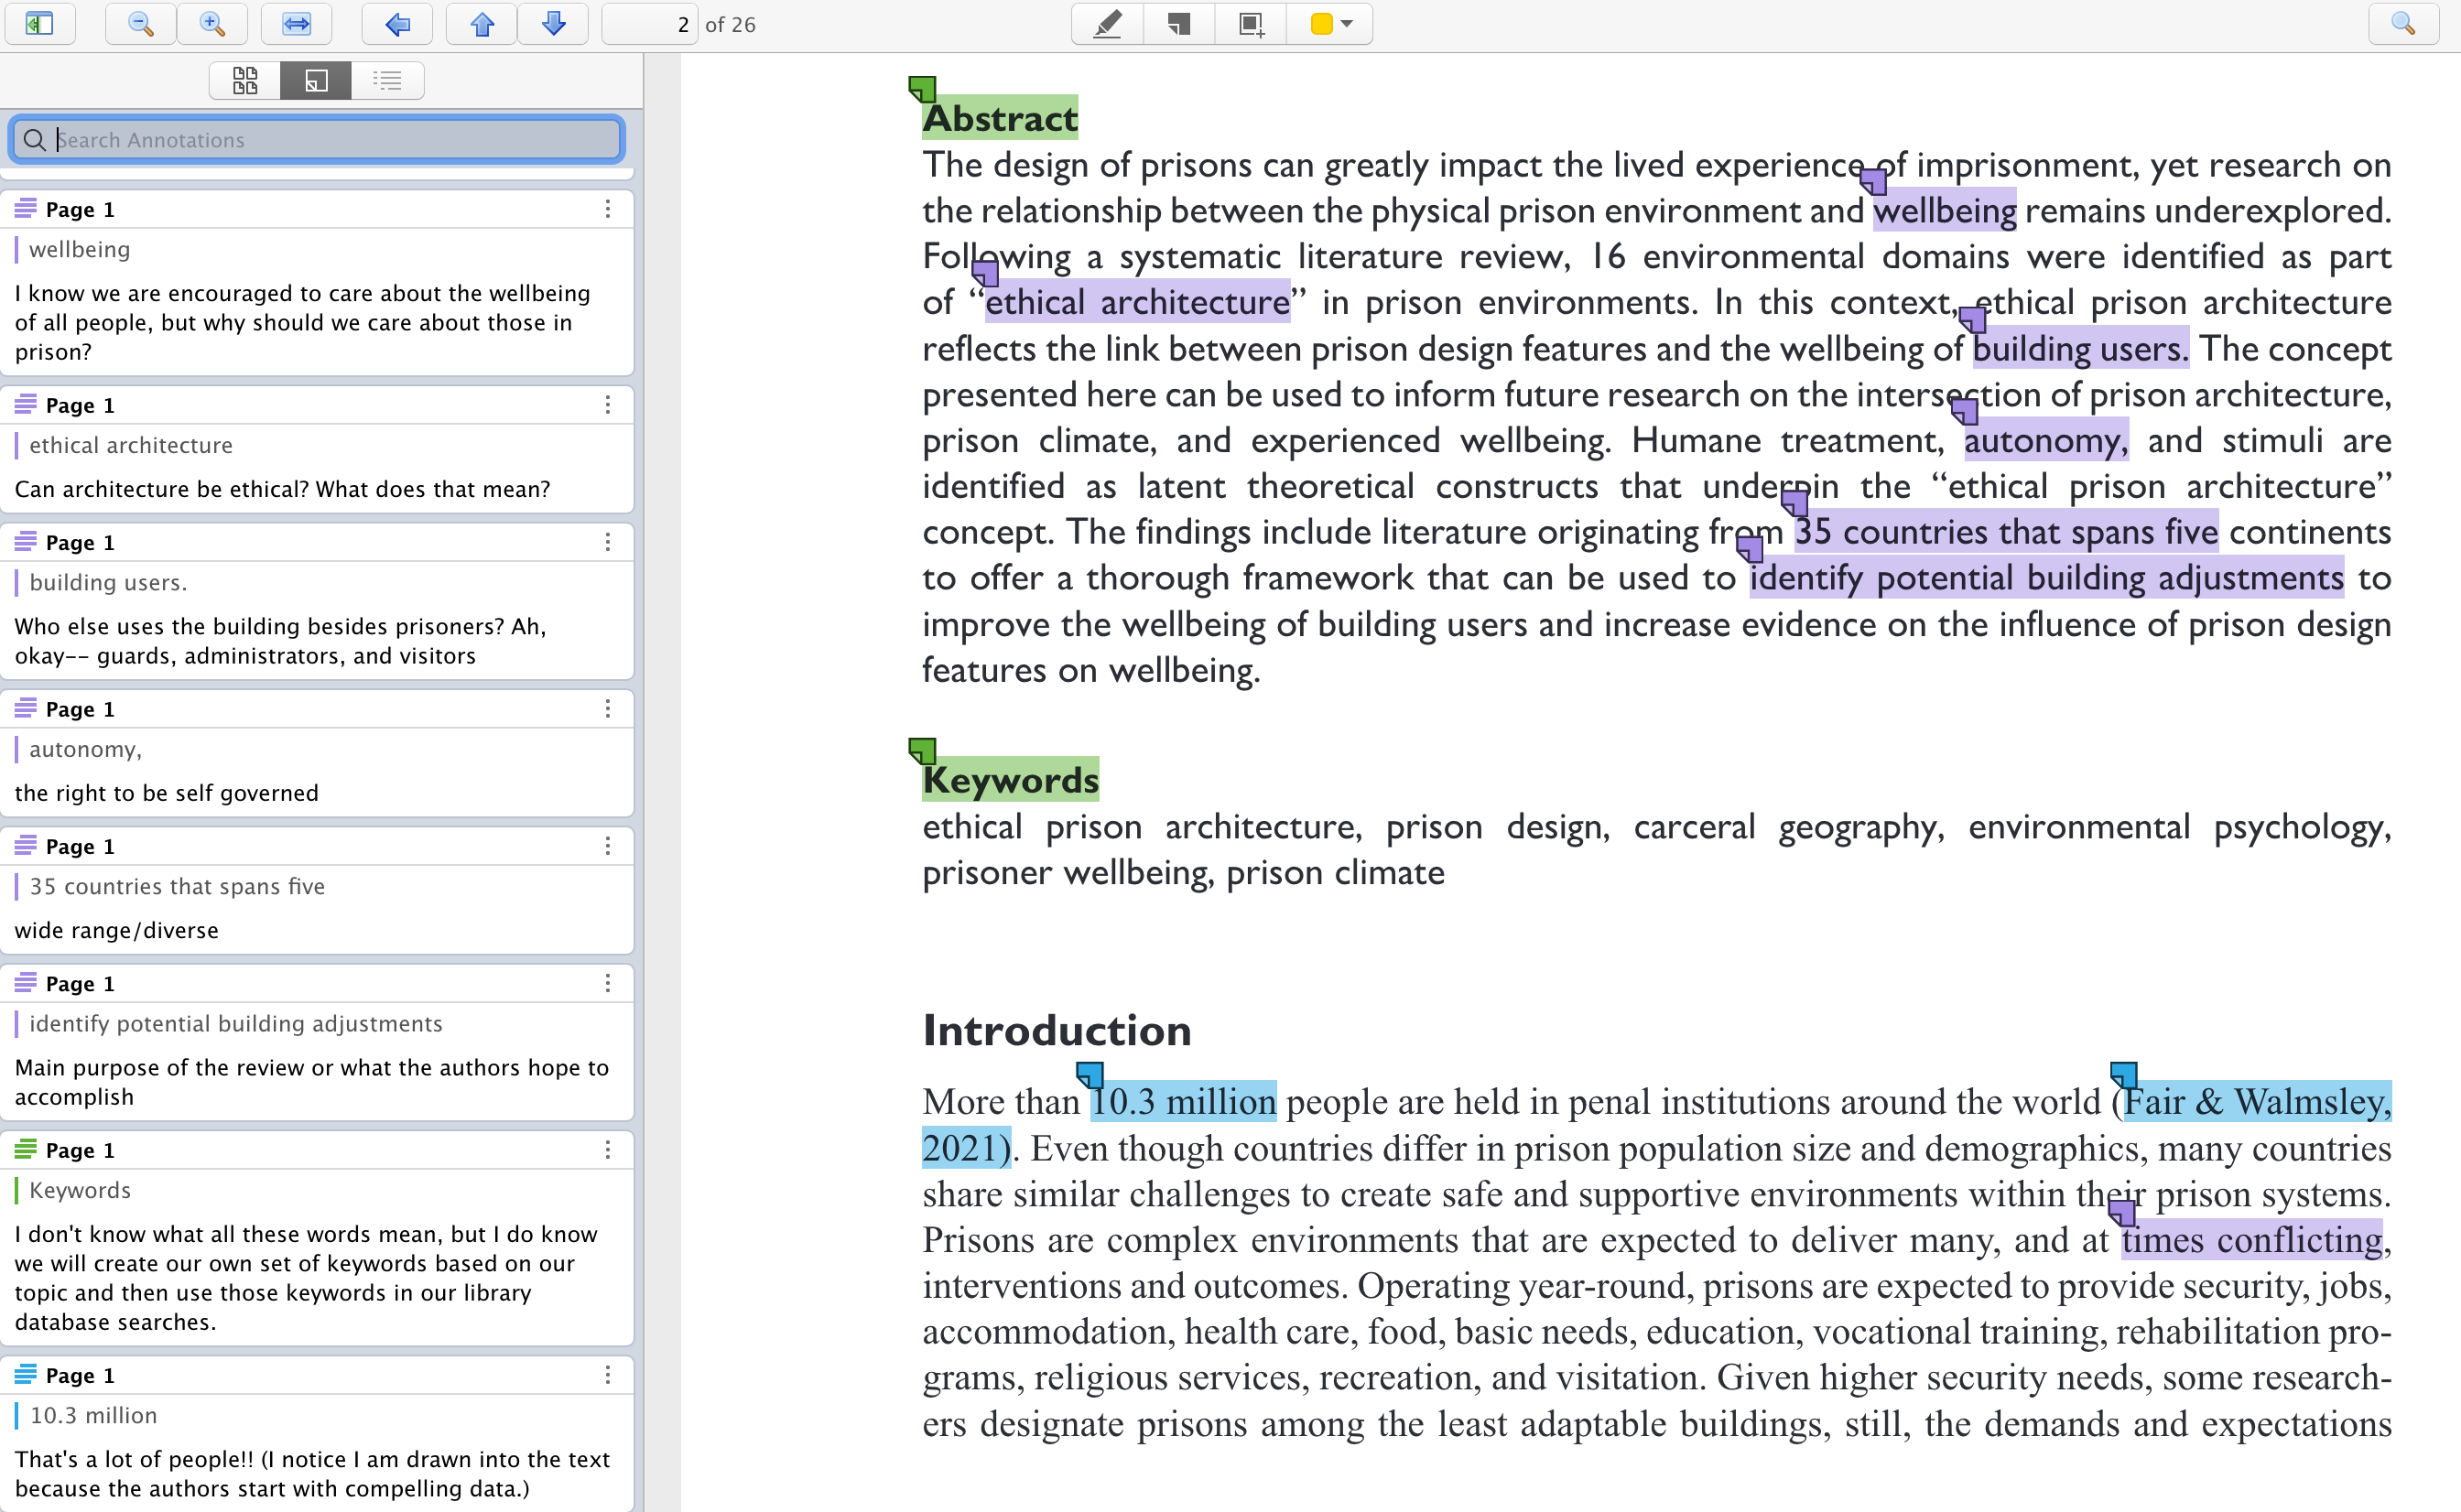Viewport: 2461px width, 1512px height.
Task: Click green note marker beside Abstract heading
Action: tap(922, 89)
